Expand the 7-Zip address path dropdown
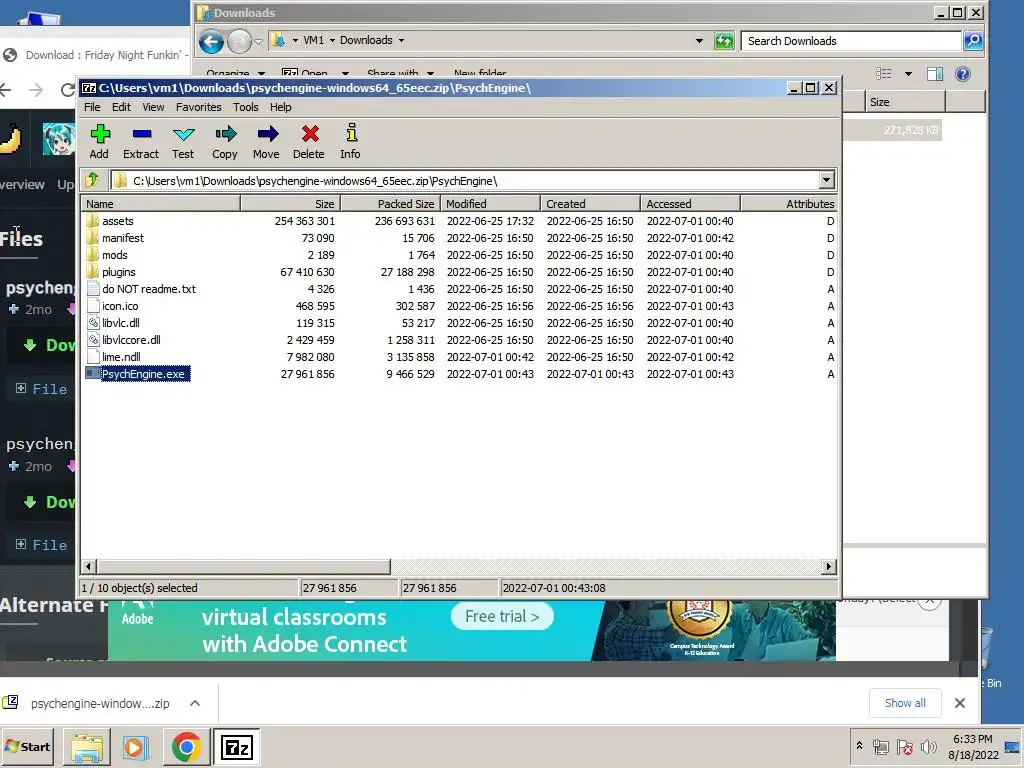 (x=826, y=180)
